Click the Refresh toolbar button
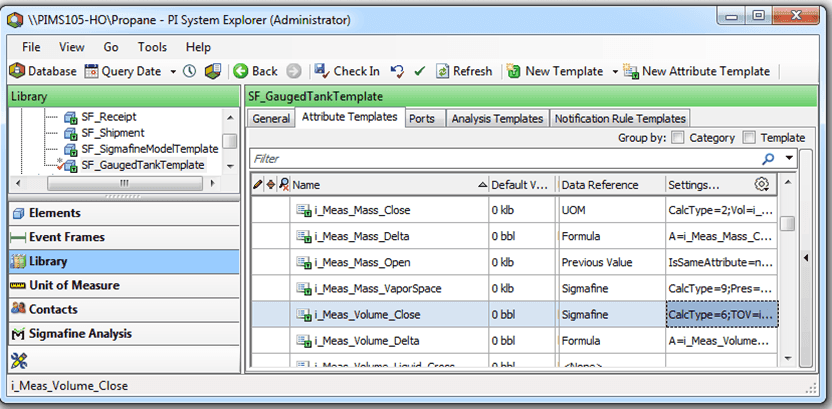832x409 pixels. 464,71
